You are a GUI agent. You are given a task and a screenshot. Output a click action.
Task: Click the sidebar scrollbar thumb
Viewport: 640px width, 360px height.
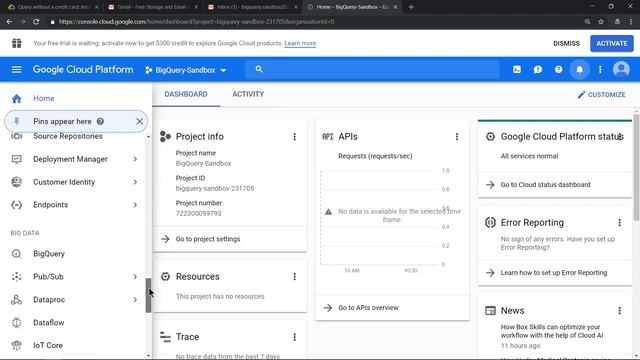pyautogui.click(x=149, y=295)
